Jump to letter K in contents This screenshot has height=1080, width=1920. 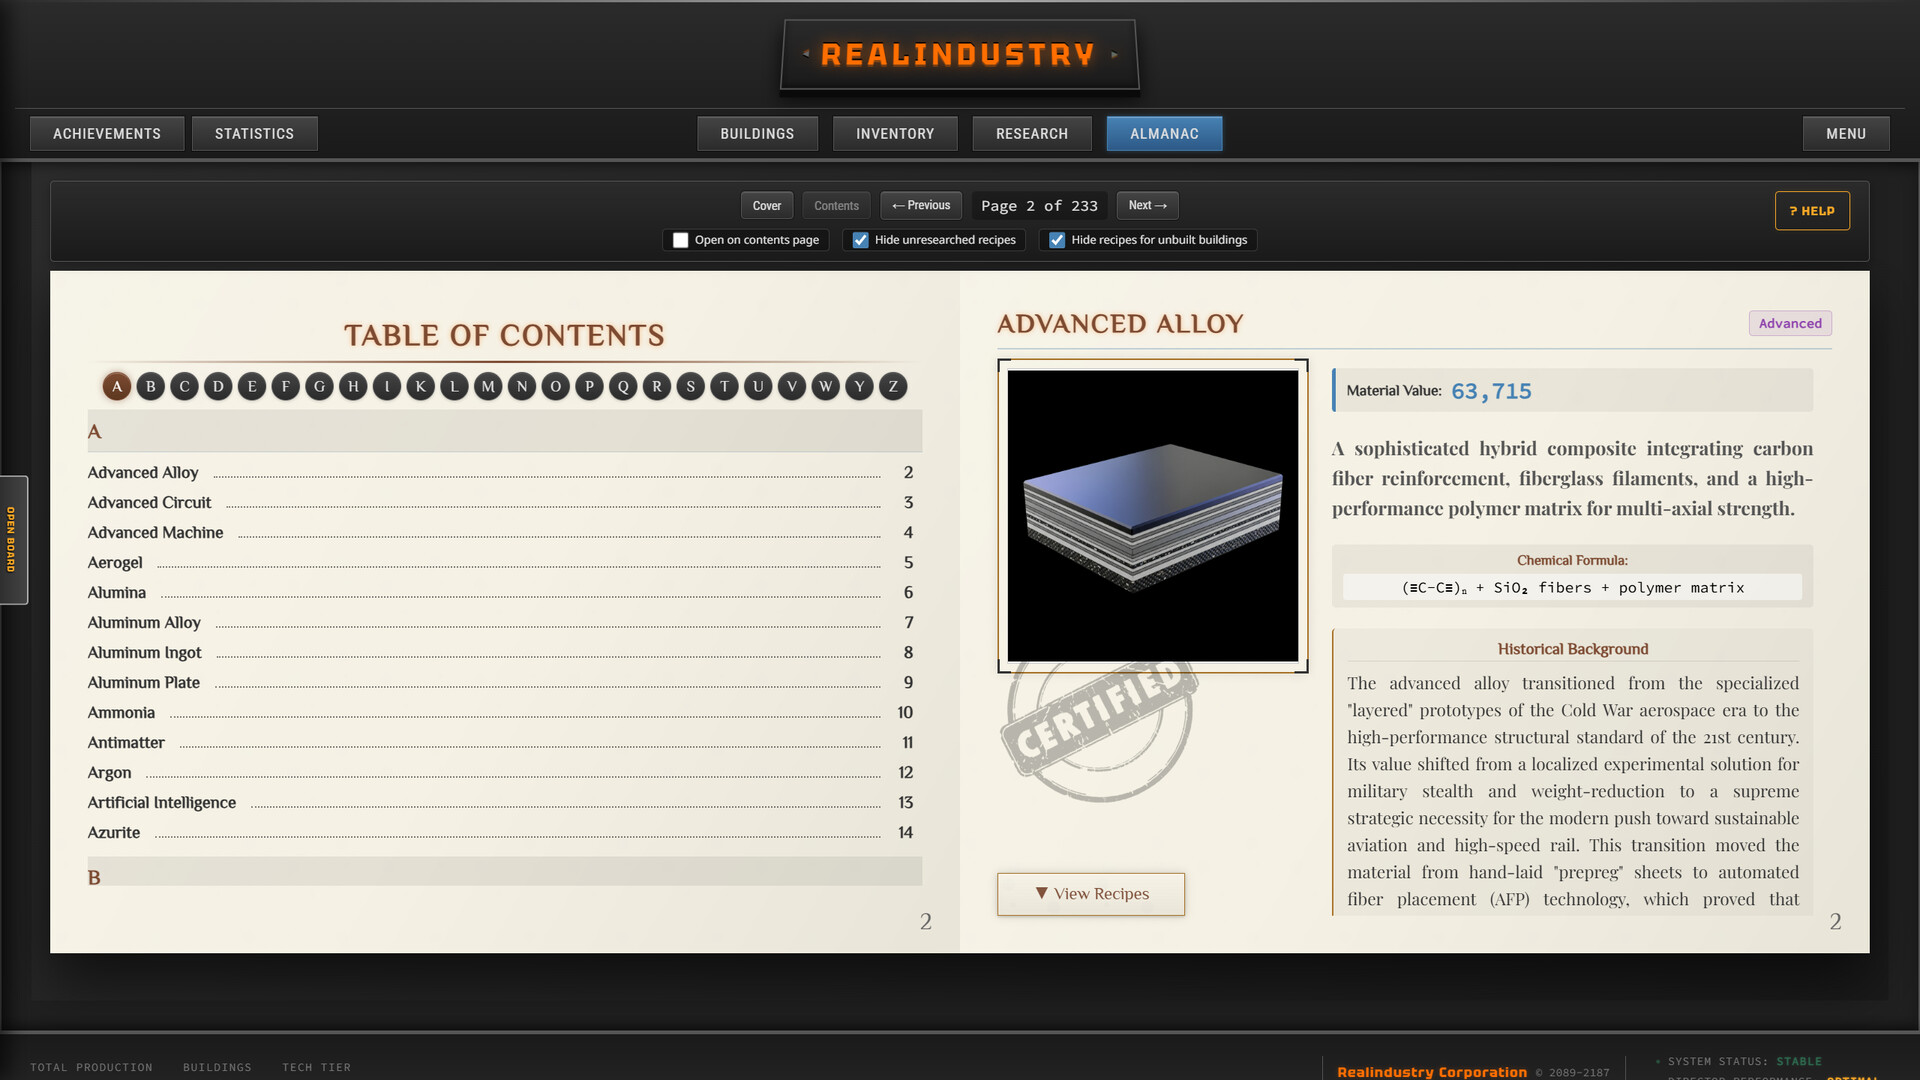[421, 386]
